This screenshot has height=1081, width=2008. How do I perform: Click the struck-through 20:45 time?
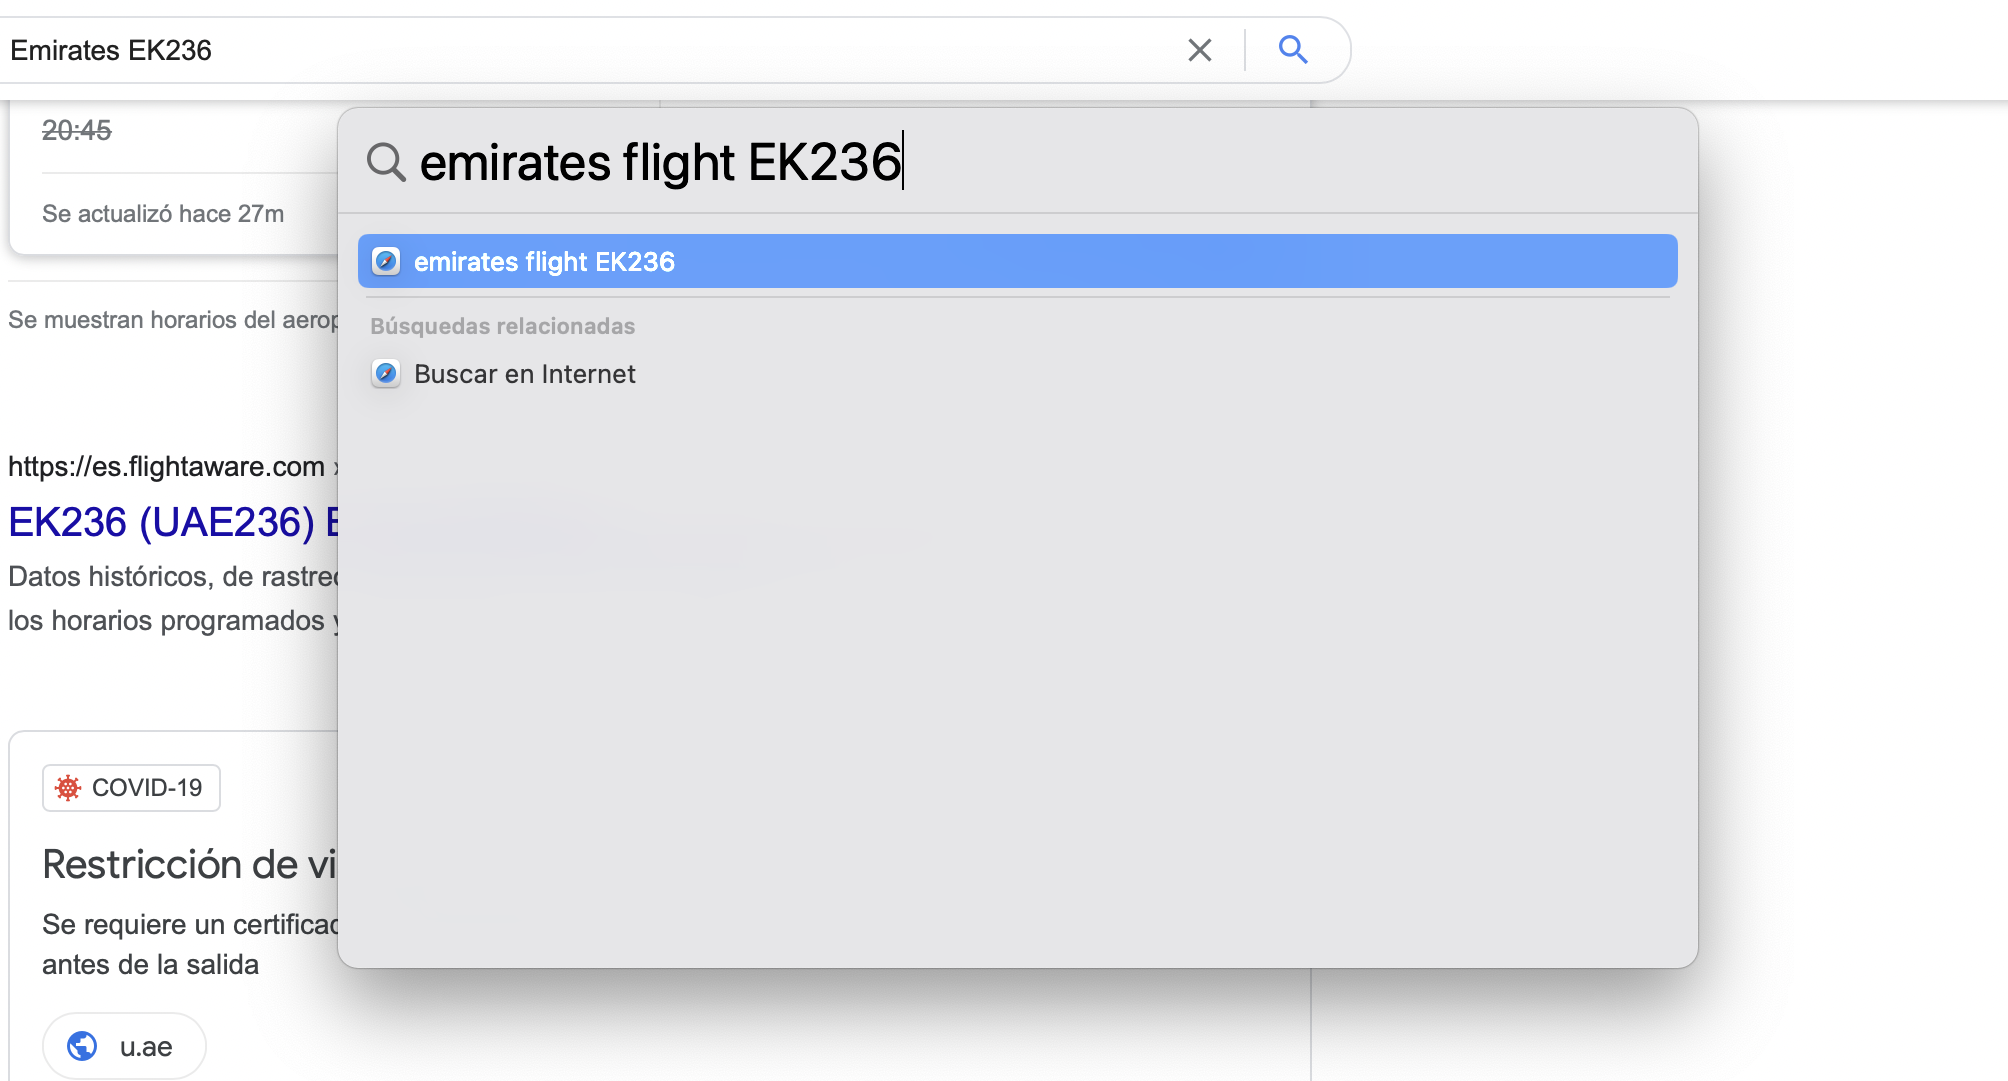pos(77,130)
